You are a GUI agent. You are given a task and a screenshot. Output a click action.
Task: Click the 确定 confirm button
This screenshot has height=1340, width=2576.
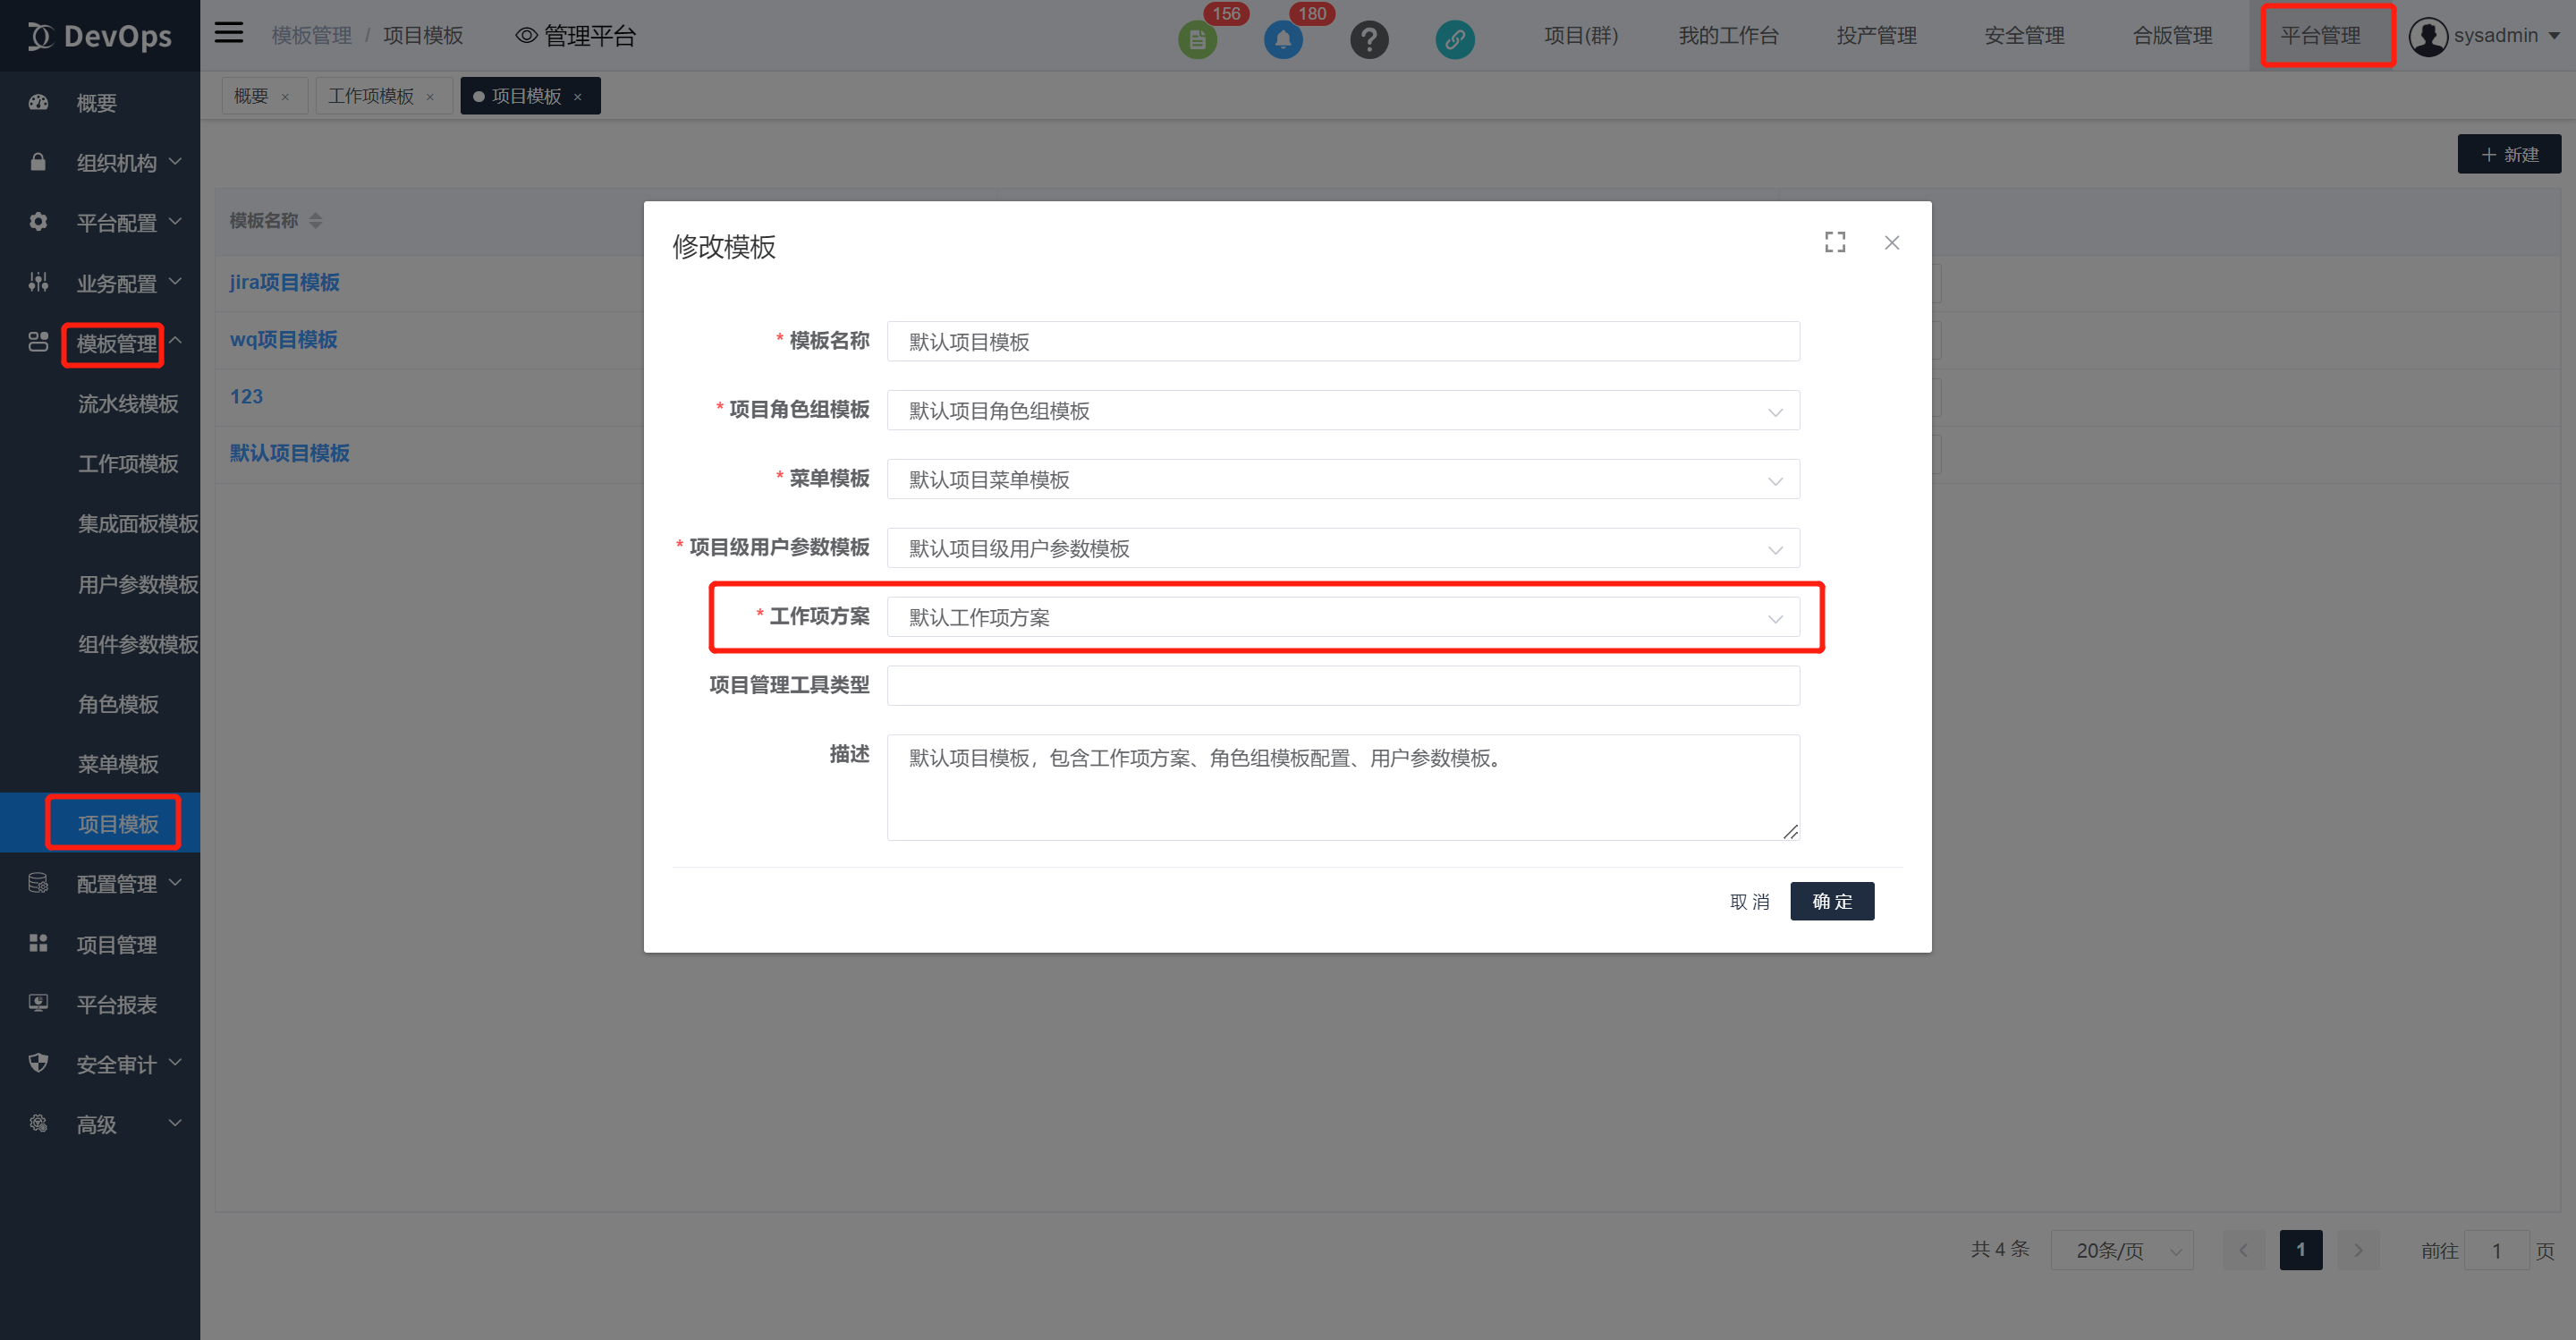point(1831,901)
